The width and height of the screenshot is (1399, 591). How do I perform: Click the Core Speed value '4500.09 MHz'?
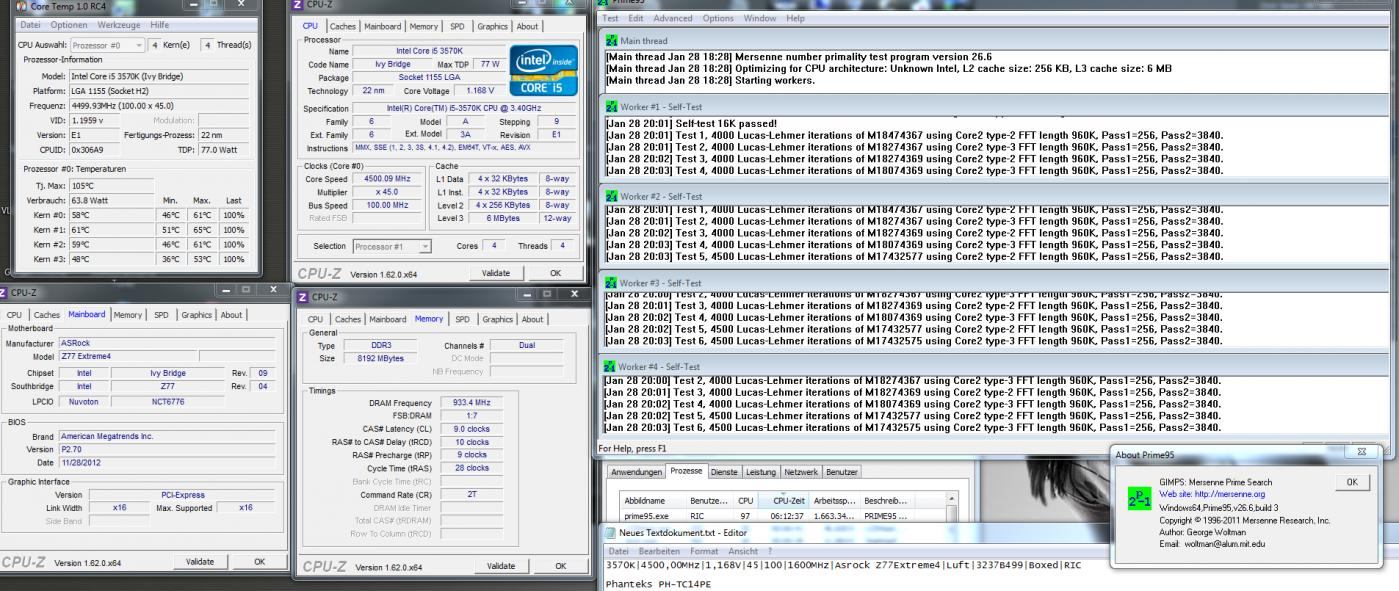[385, 178]
